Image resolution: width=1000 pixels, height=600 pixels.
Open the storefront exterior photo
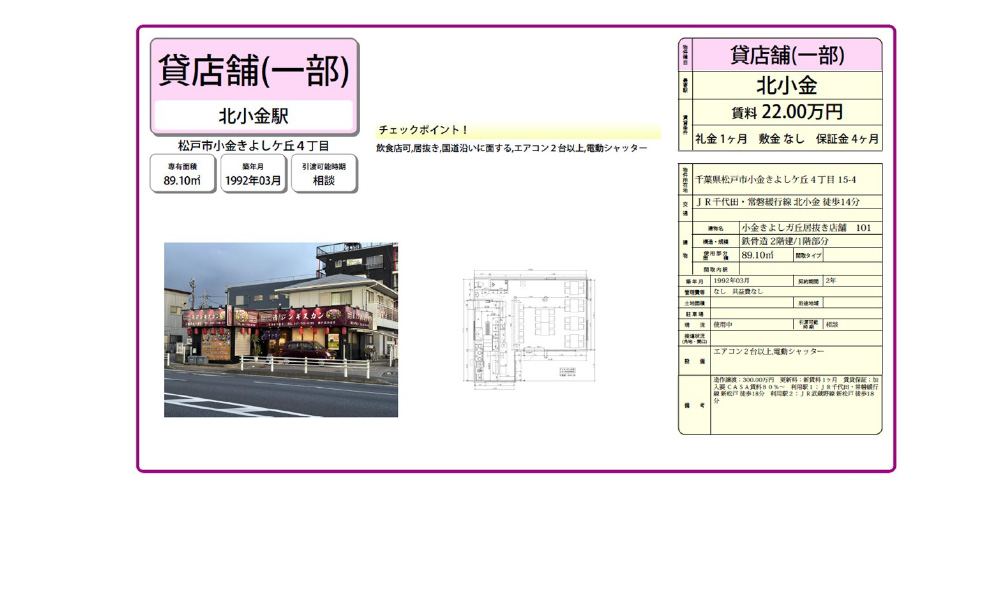pos(281,330)
